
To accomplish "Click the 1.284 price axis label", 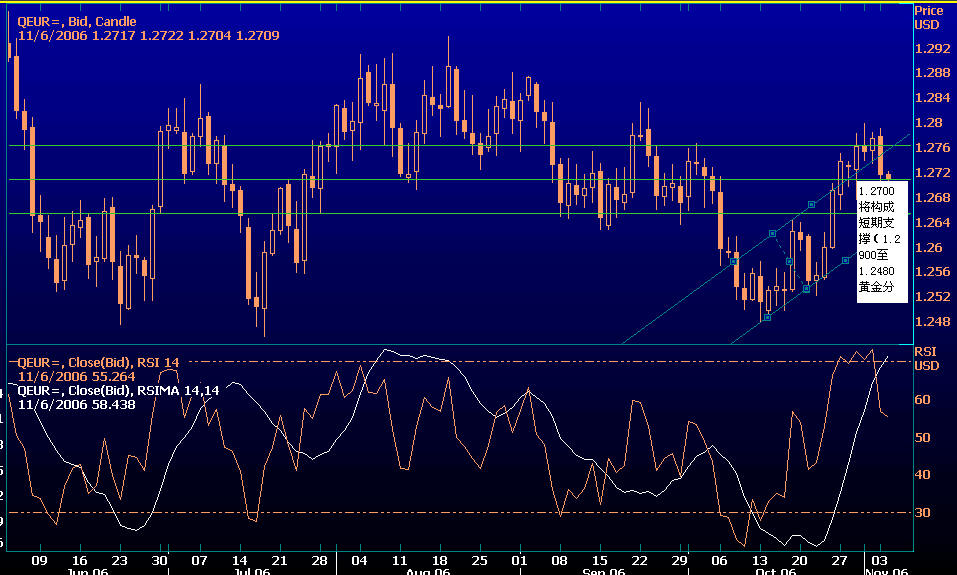I will tap(932, 98).
